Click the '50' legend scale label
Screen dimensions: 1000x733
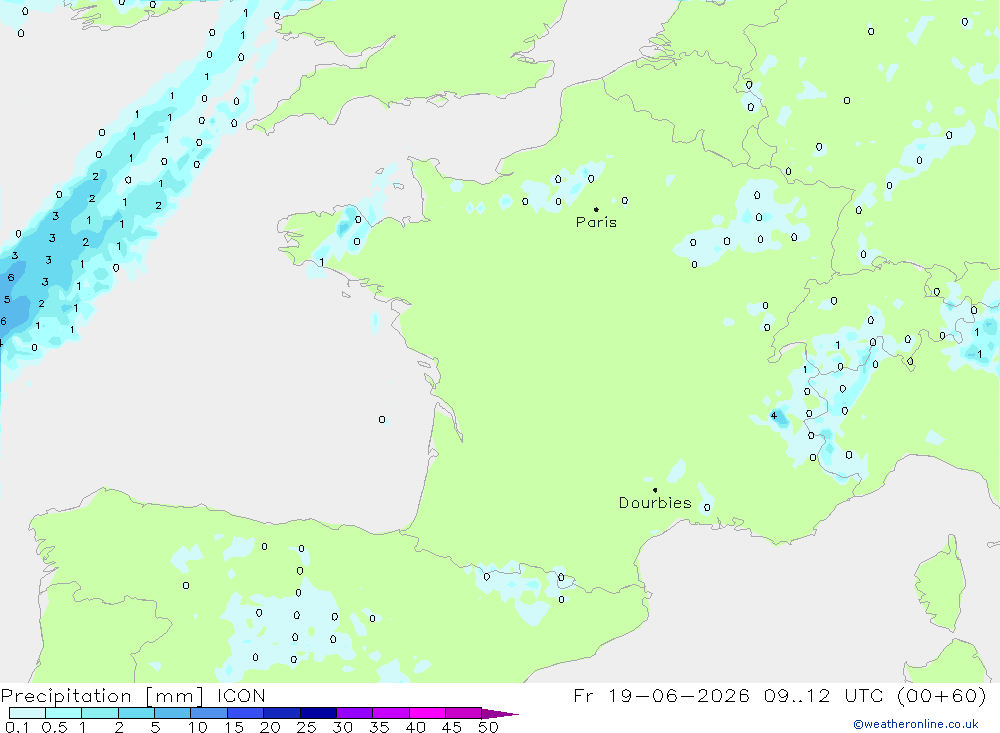[x=488, y=727]
